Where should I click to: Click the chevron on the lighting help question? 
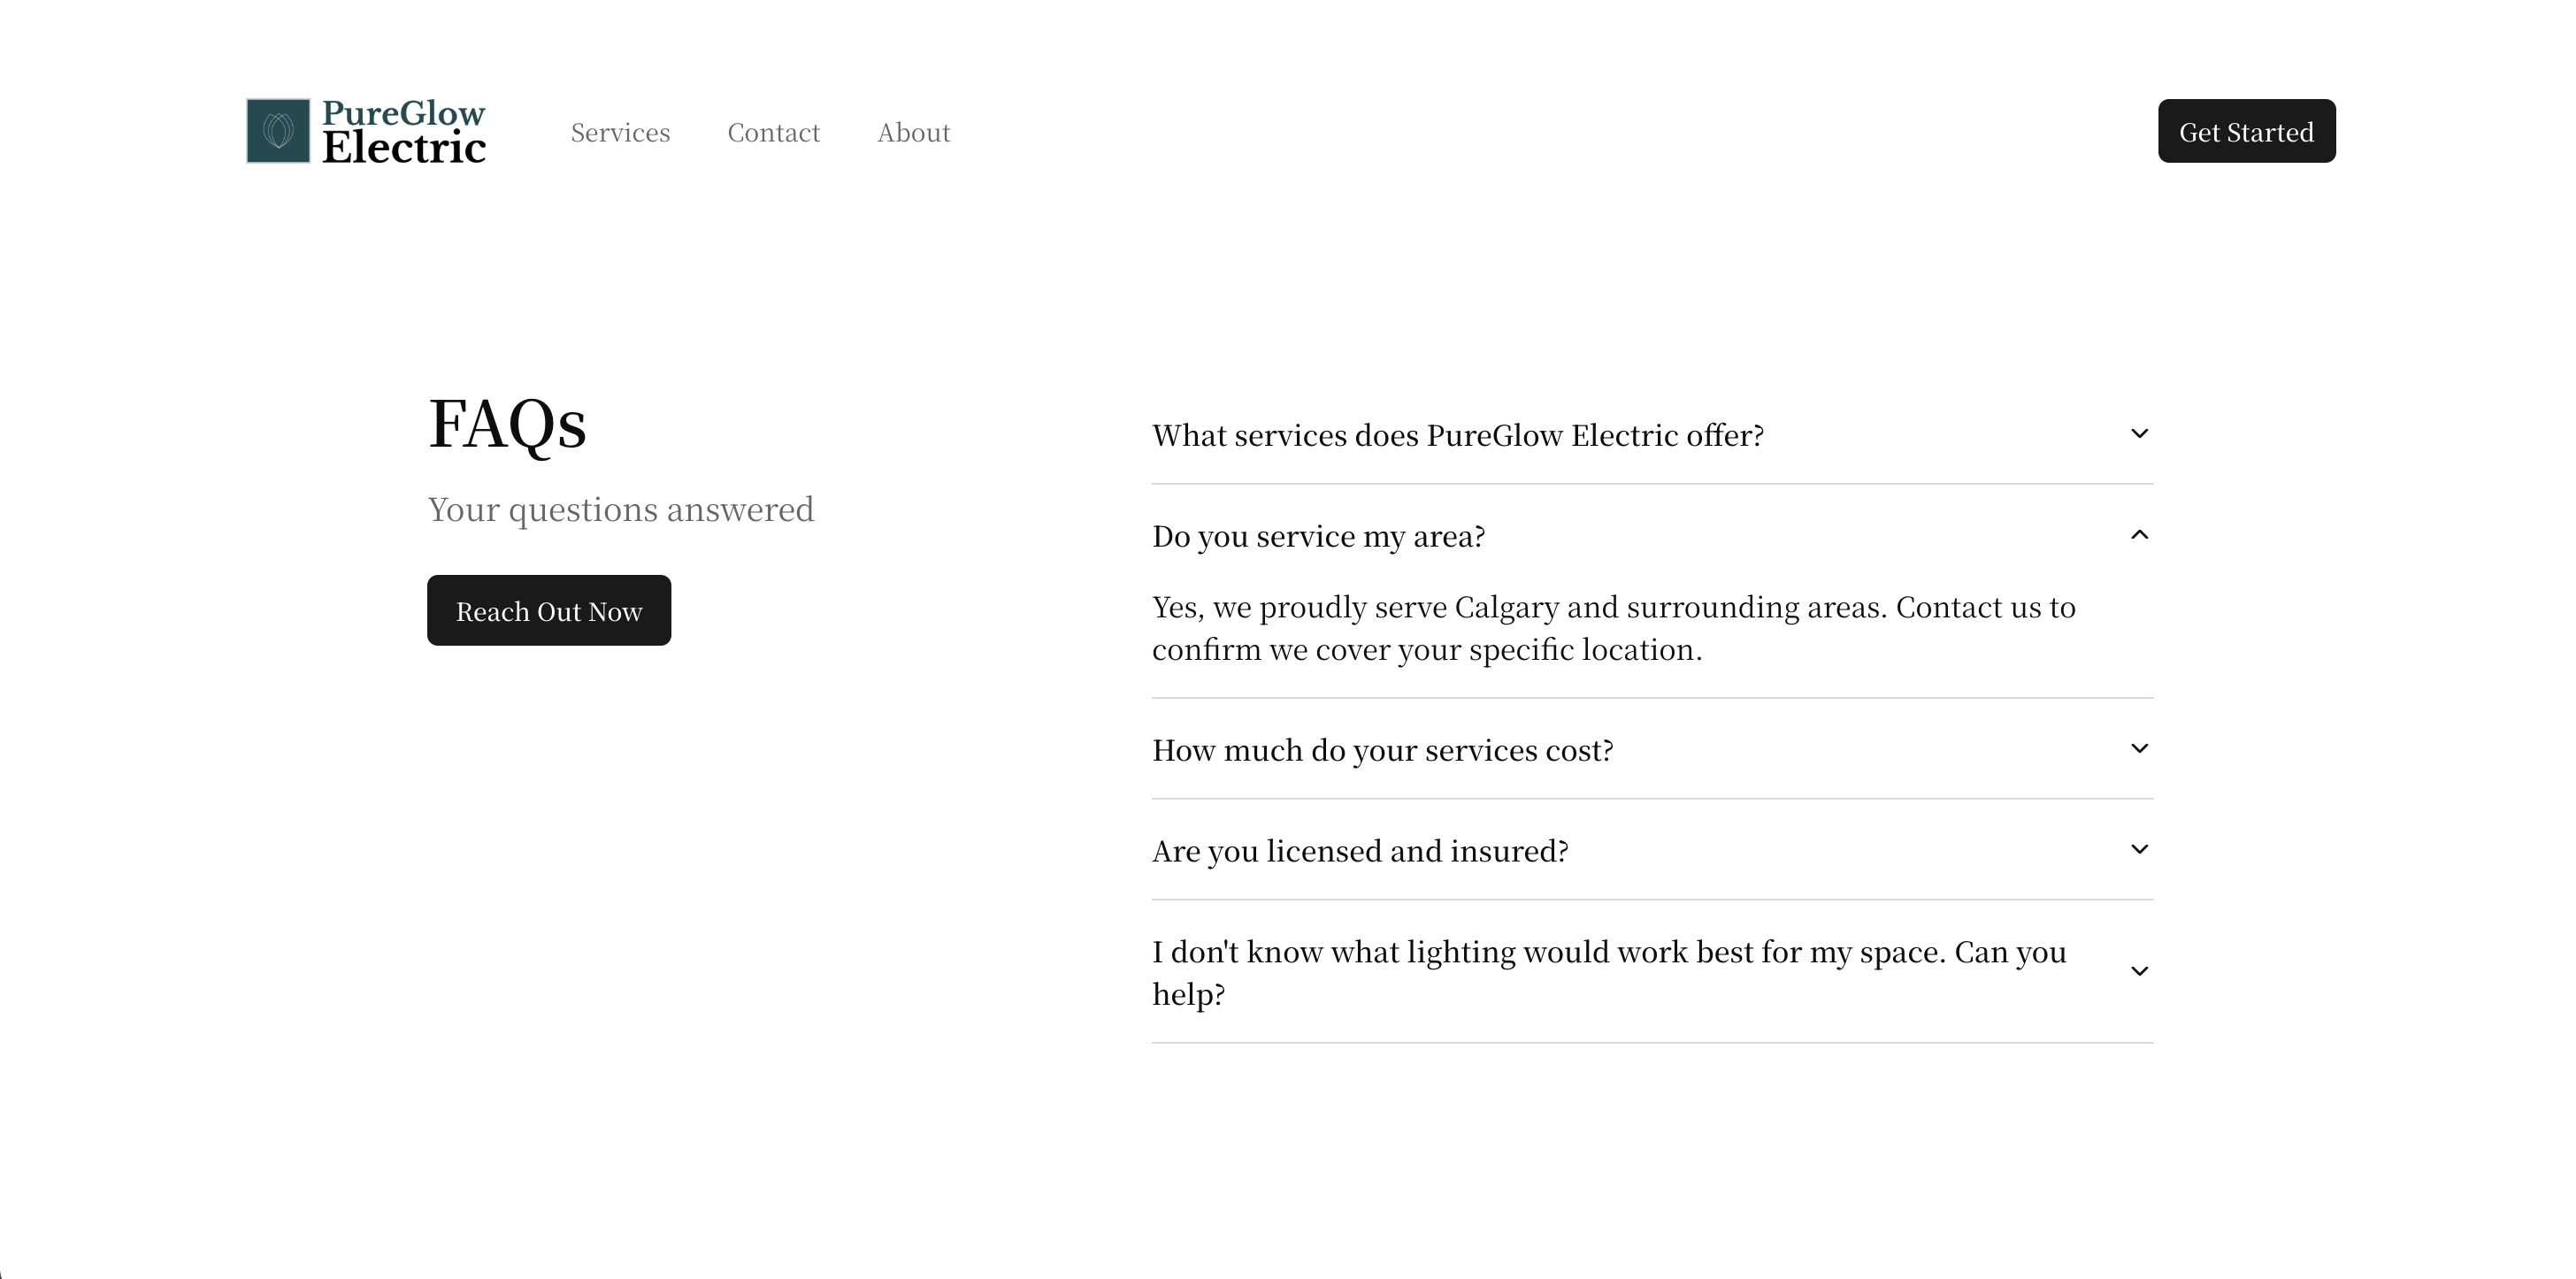[2140, 971]
